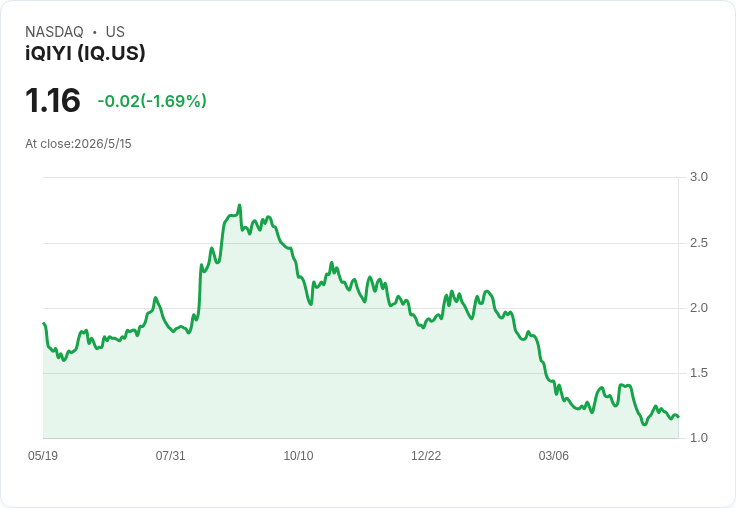Click the 2.0 y-axis price label

[x=698, y=308]
